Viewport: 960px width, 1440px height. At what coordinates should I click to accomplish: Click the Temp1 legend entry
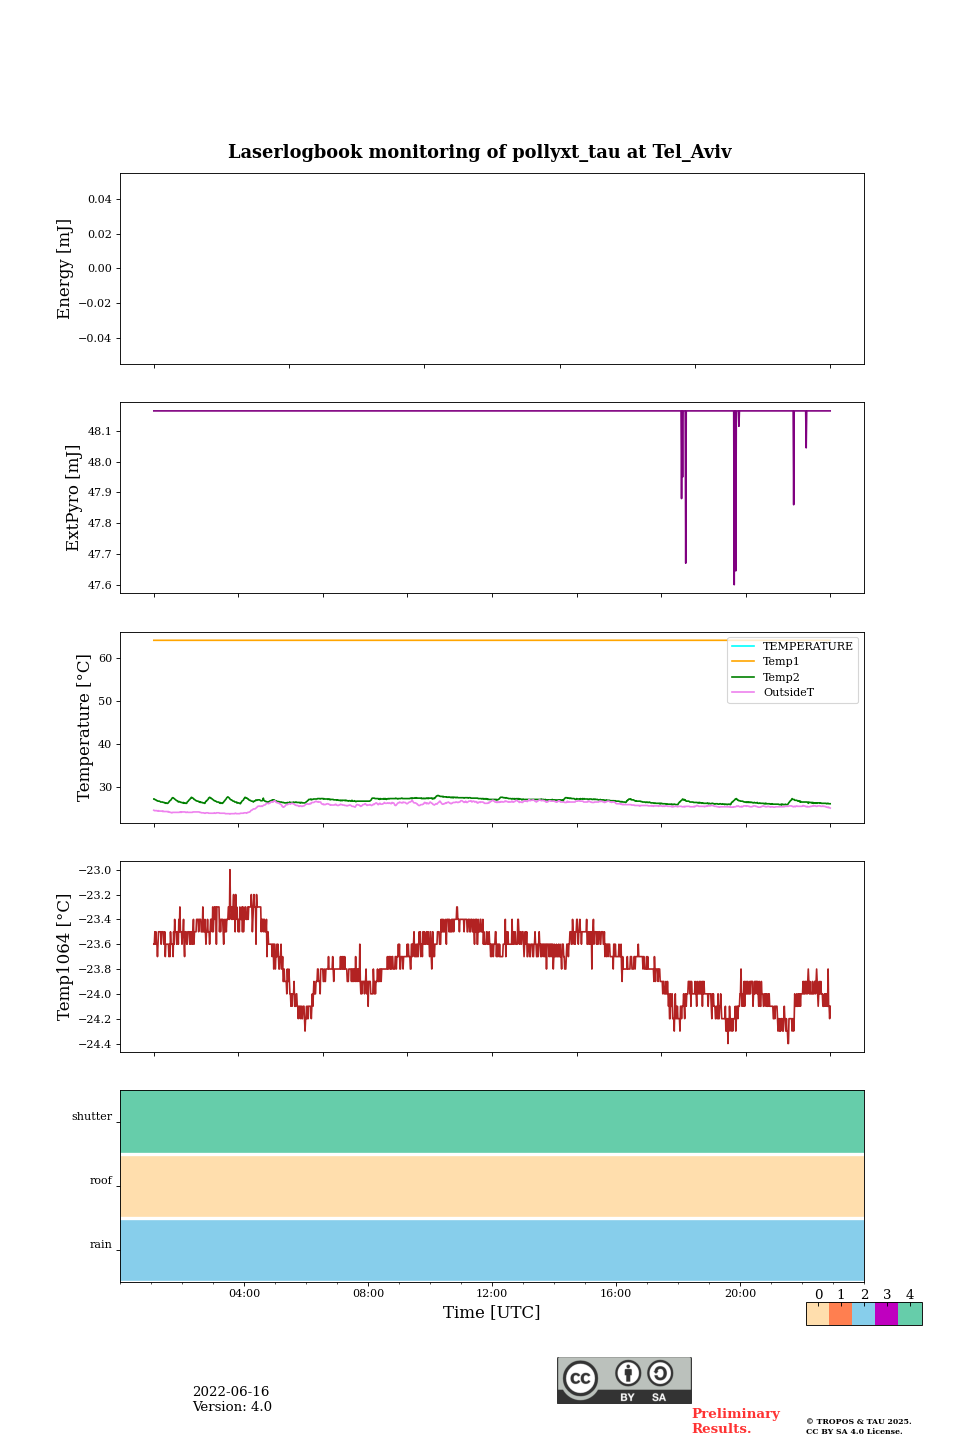[x=766, y=662]
